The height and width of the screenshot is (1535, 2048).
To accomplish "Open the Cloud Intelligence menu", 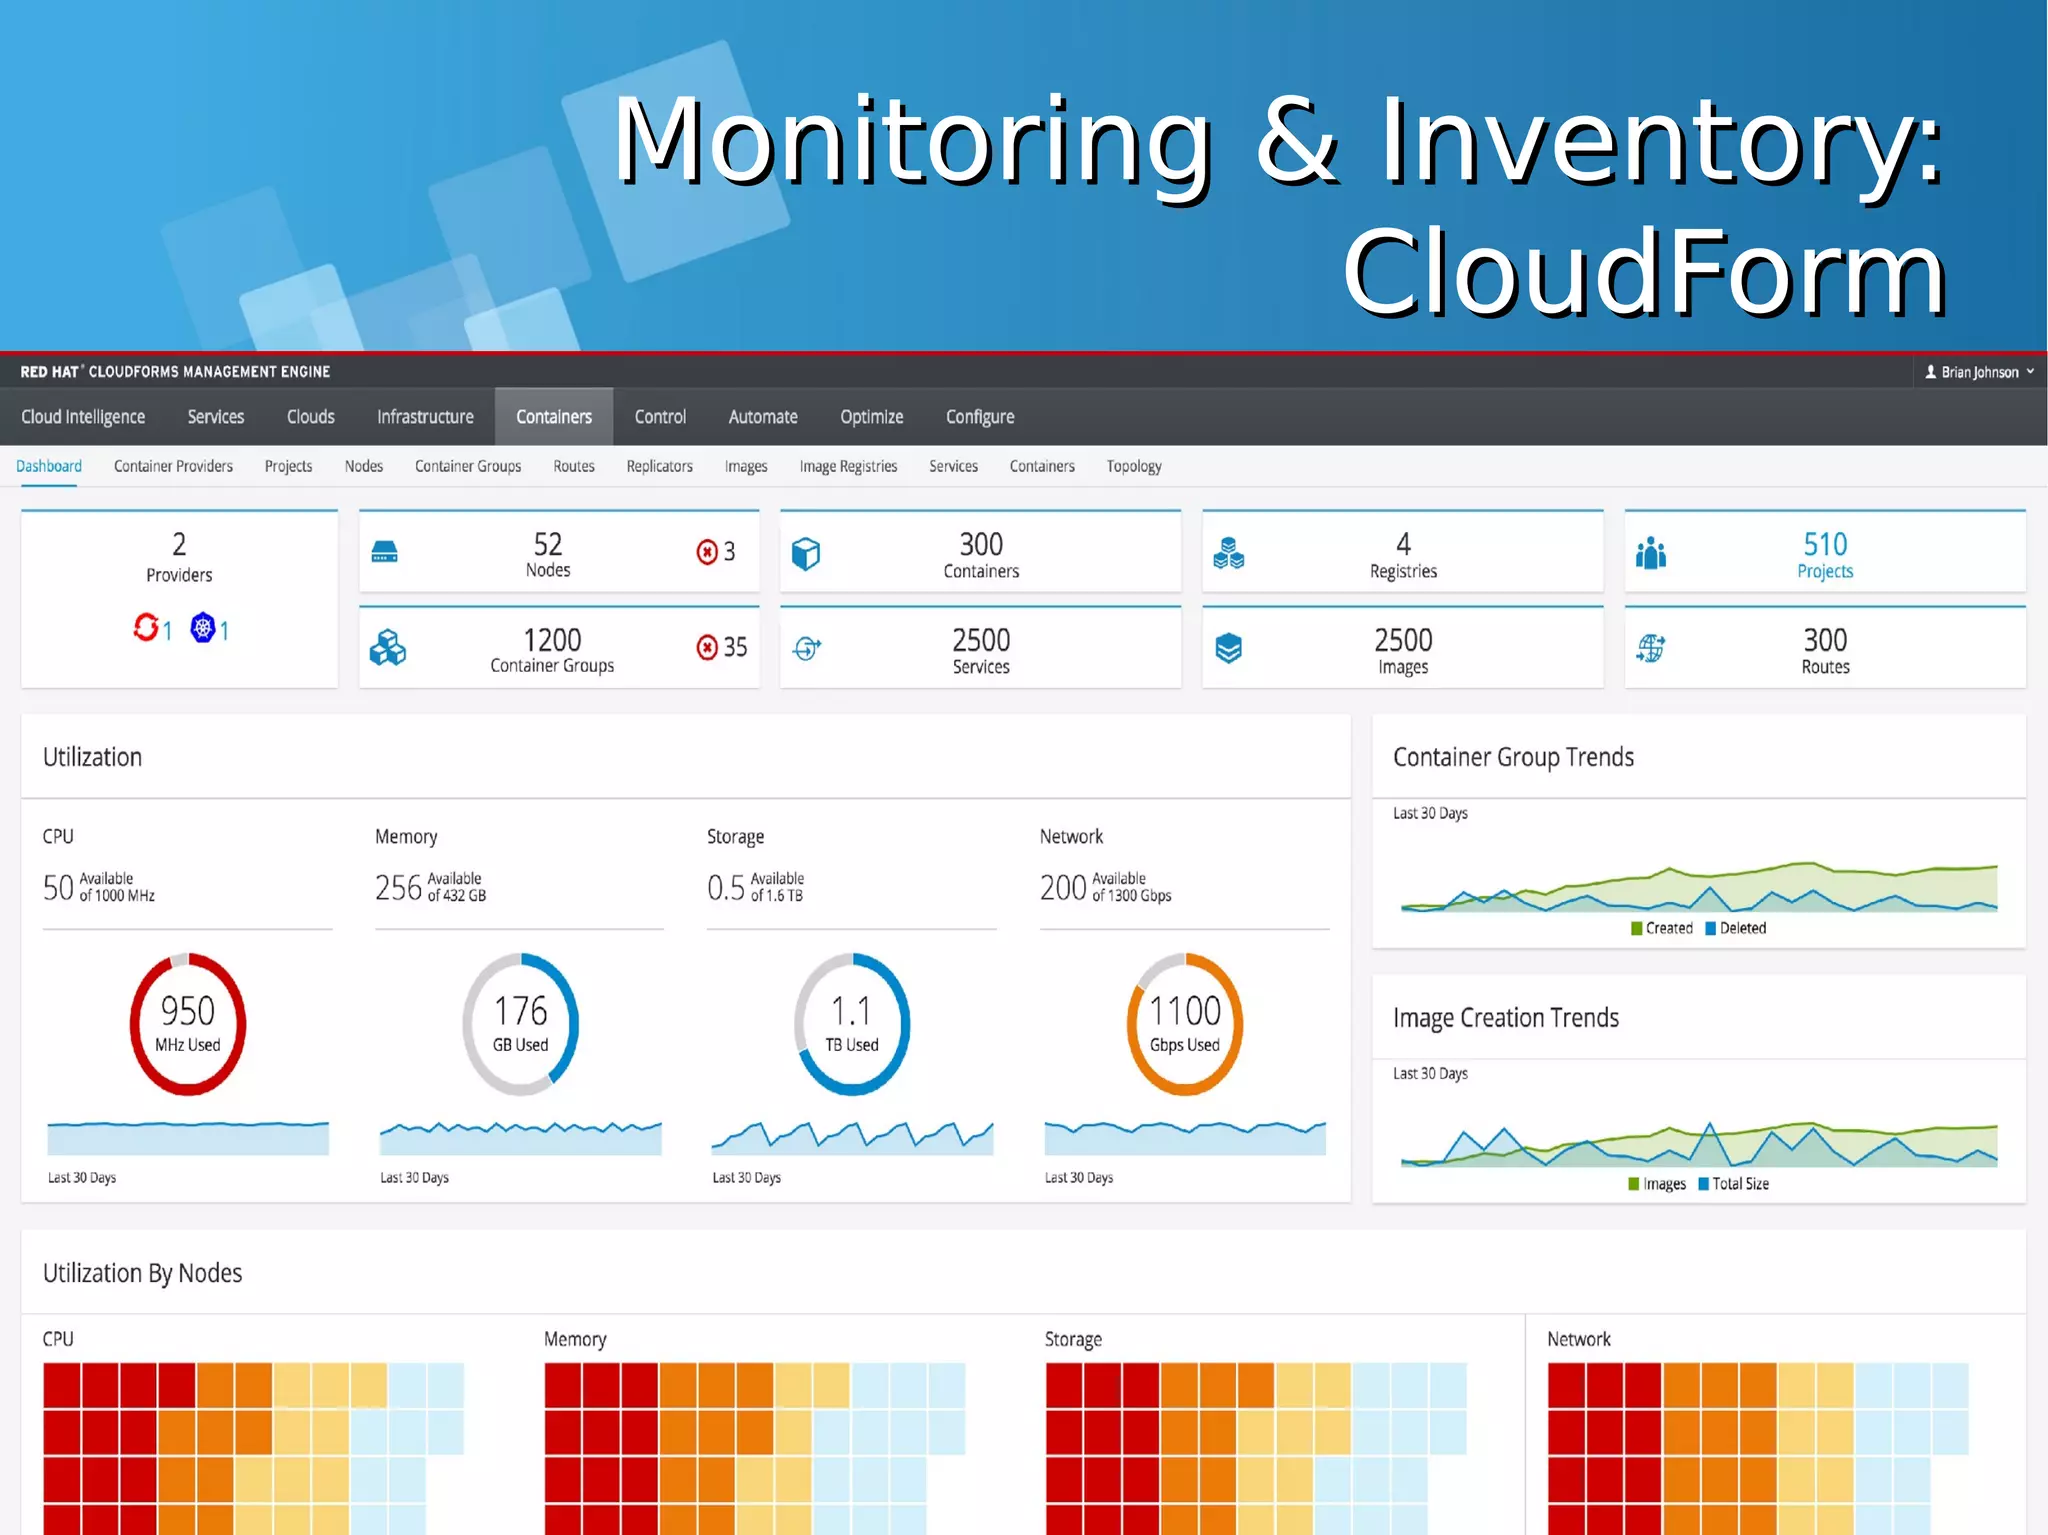I will (83, 417).
